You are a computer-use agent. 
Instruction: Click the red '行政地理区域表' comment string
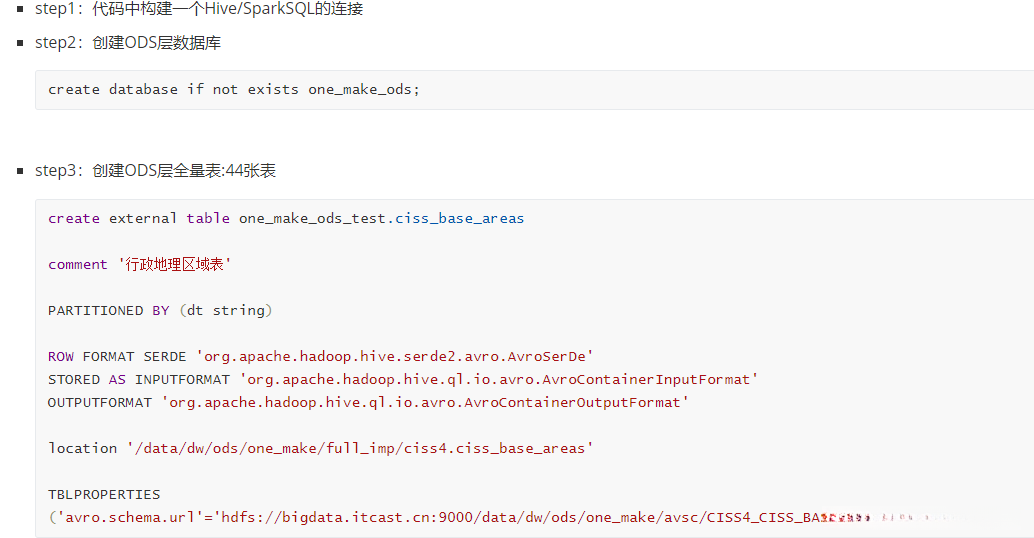pos(175,265)
